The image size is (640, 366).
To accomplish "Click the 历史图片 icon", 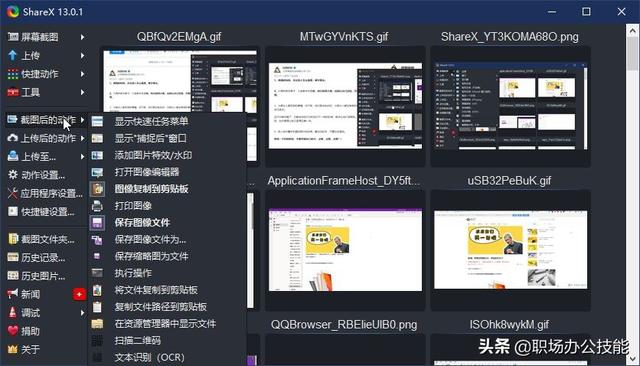I will [x=13, y=276].
